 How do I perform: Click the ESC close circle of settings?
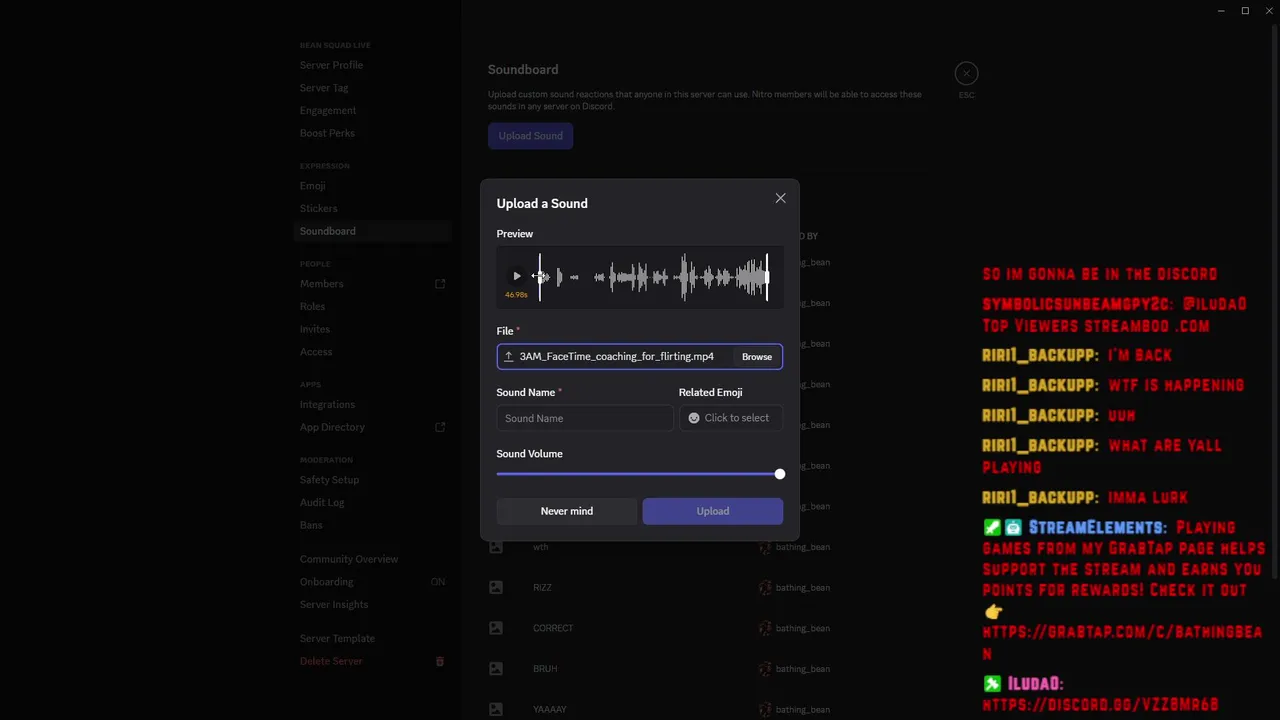click(966, 73)
